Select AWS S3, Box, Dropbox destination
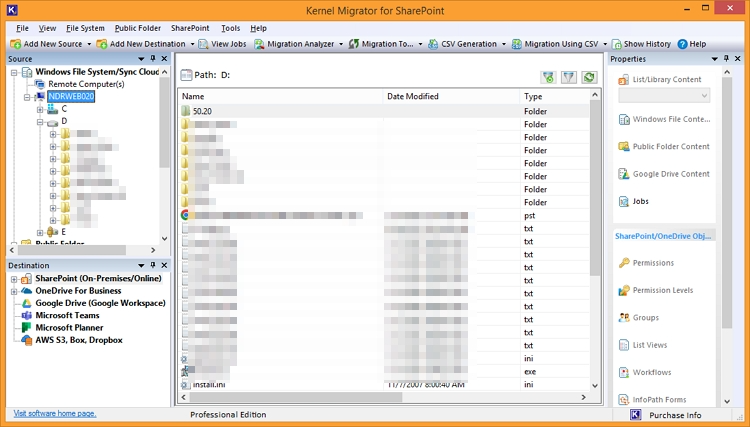This screenshot has width=750, height=427. 79,340
